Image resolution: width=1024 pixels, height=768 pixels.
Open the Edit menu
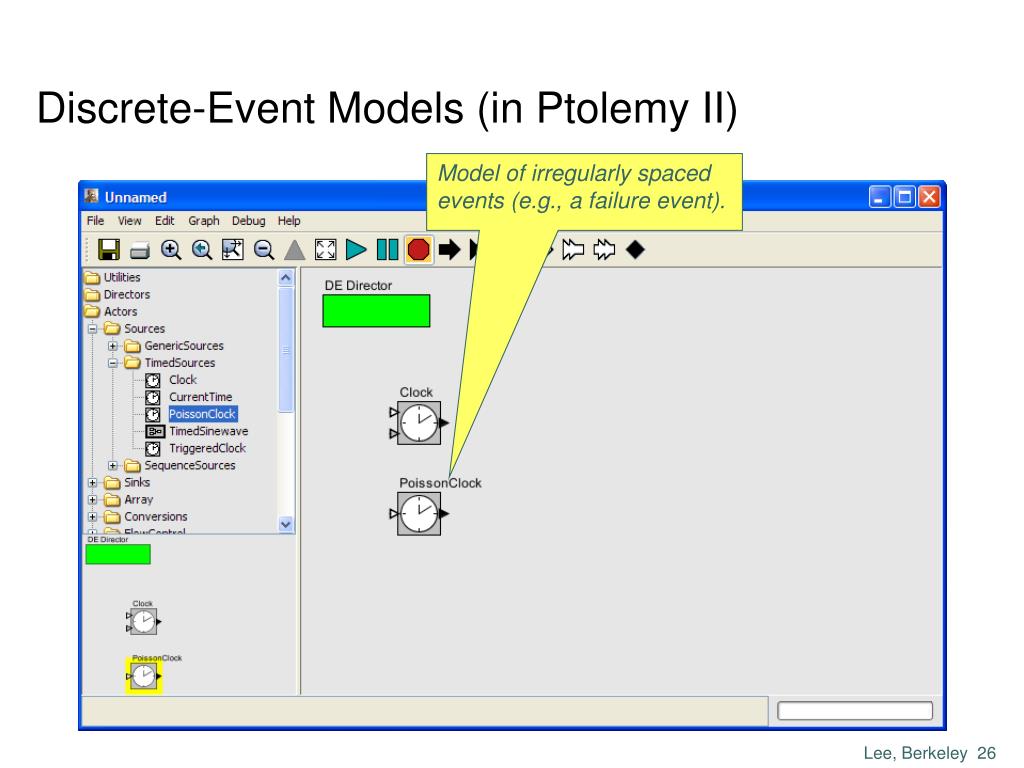click(165, 221)
